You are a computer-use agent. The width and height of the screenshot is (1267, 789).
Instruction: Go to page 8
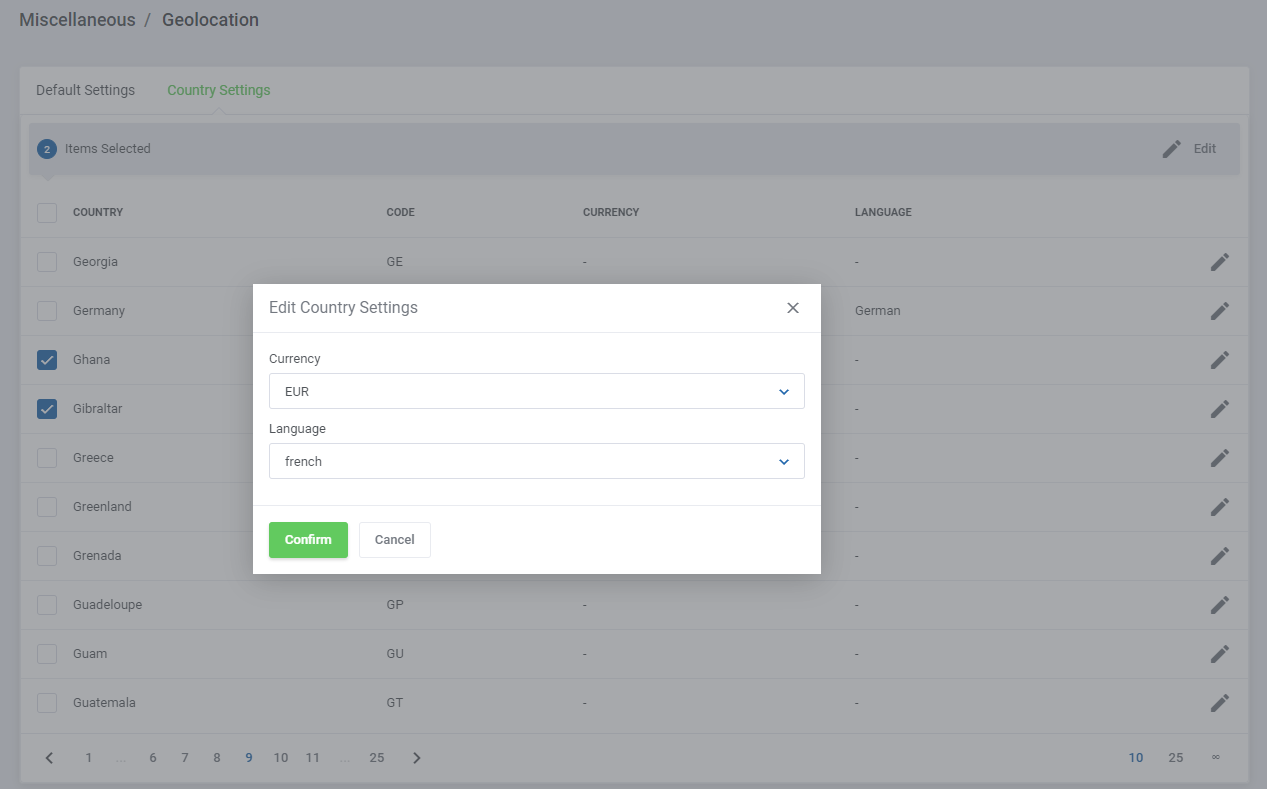[x=217, y=758]
